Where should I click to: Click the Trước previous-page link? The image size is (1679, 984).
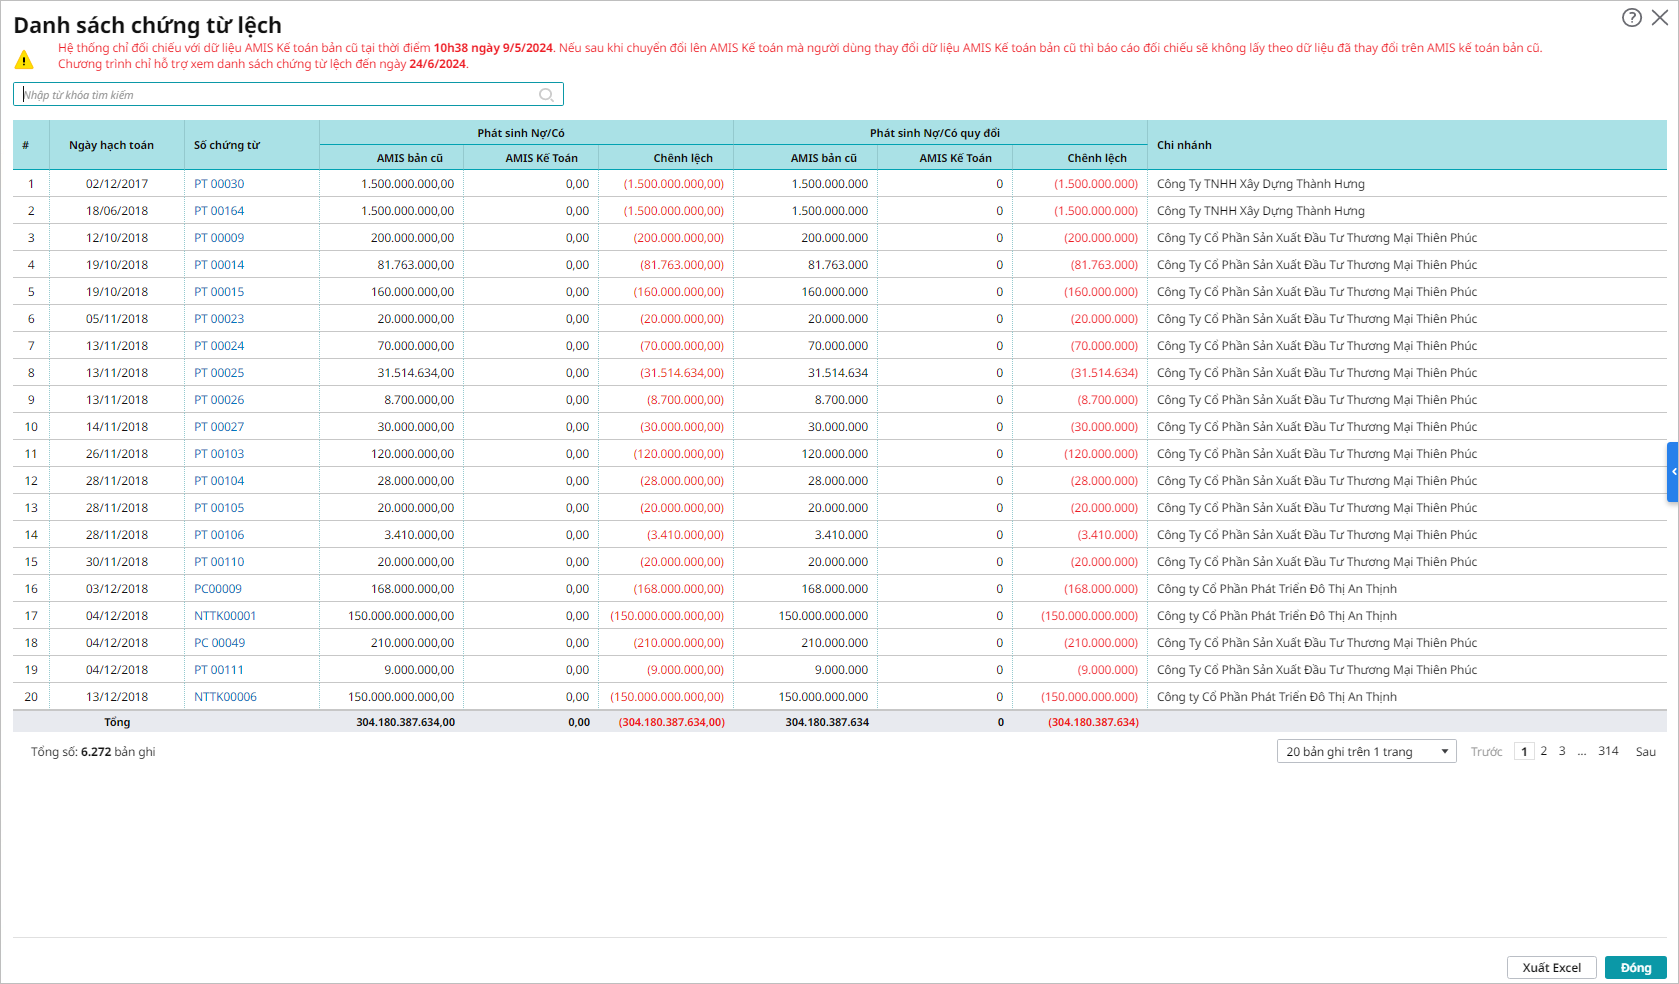pyautogui.click(x=1486, y=752)
